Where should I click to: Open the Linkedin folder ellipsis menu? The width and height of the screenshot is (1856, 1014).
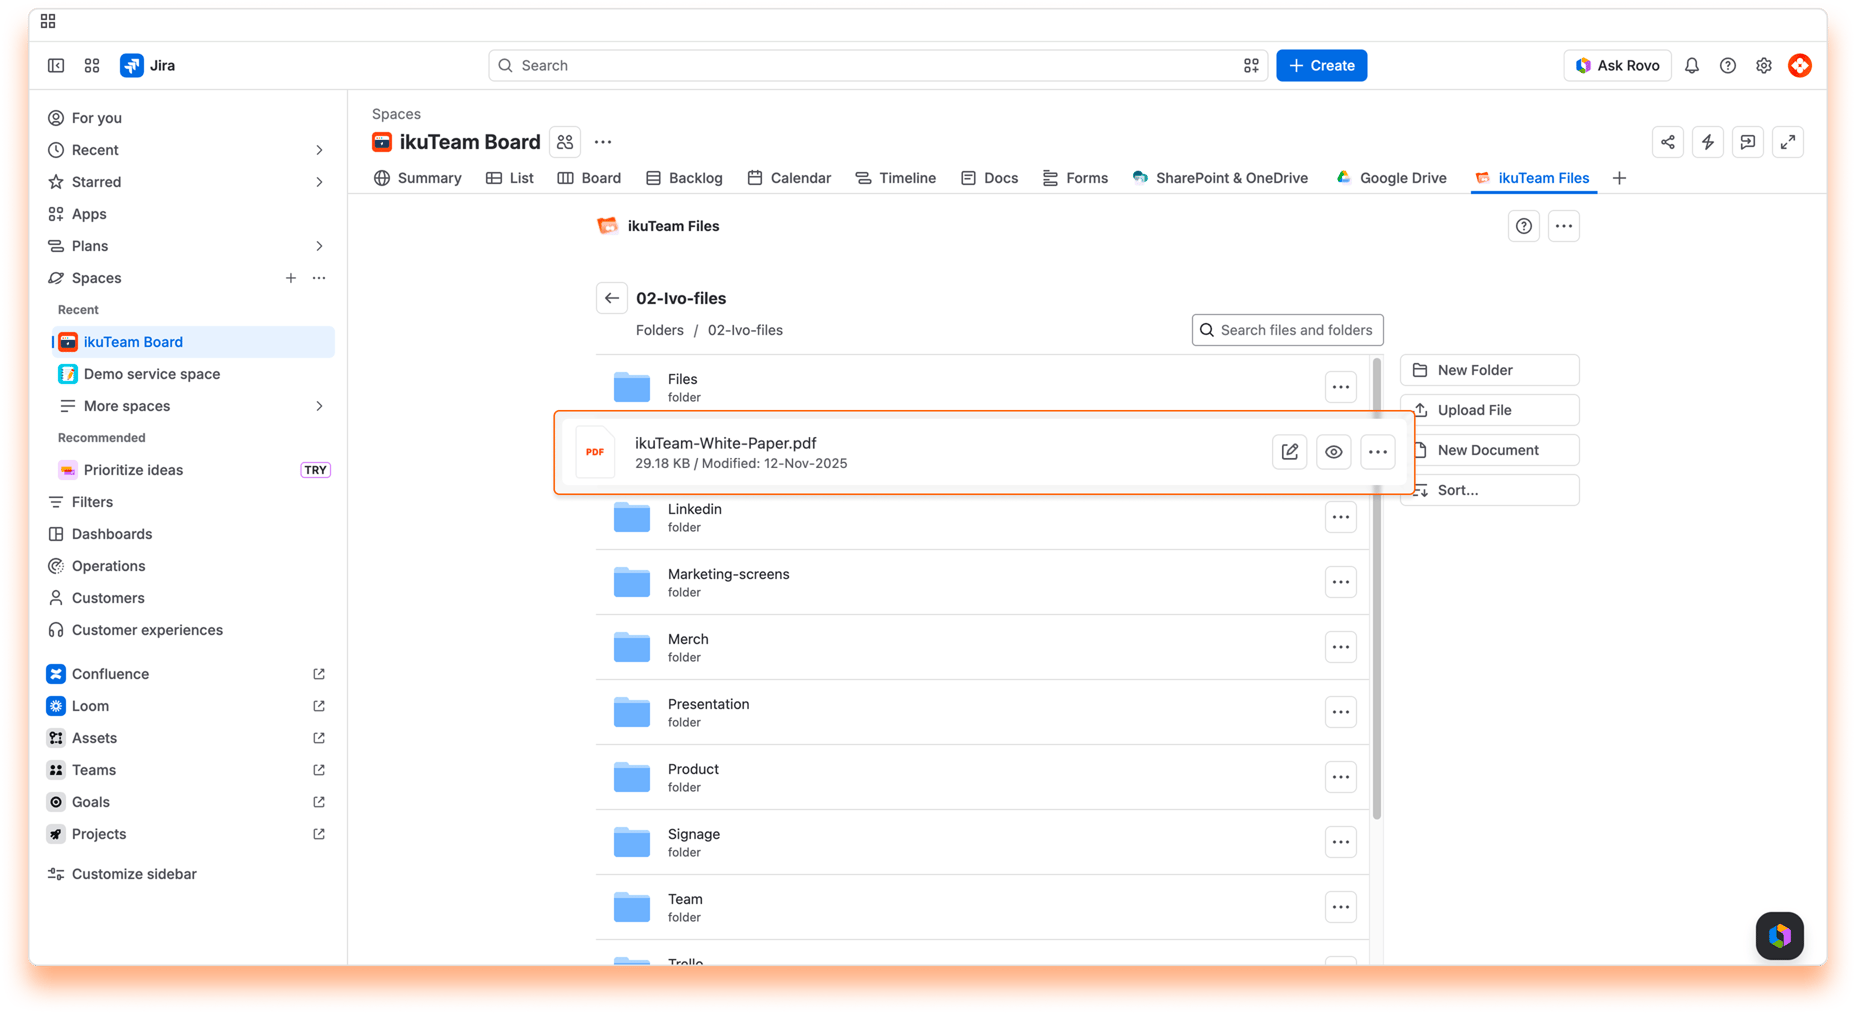[1341, 517]
